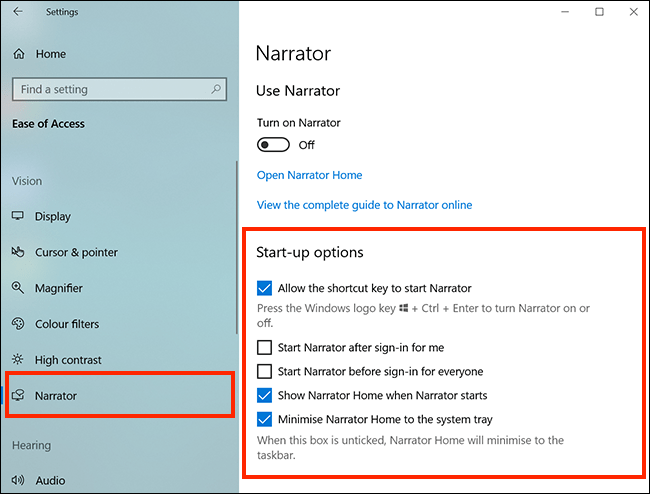Select the High contrast sun icon
650x494 pixels.
click(x=18, y=359)
